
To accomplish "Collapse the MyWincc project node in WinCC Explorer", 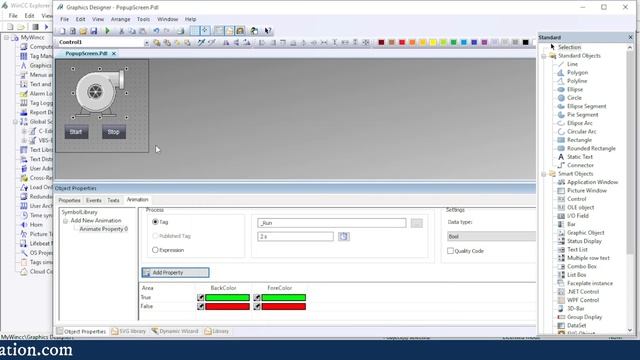I will (7, 38).
